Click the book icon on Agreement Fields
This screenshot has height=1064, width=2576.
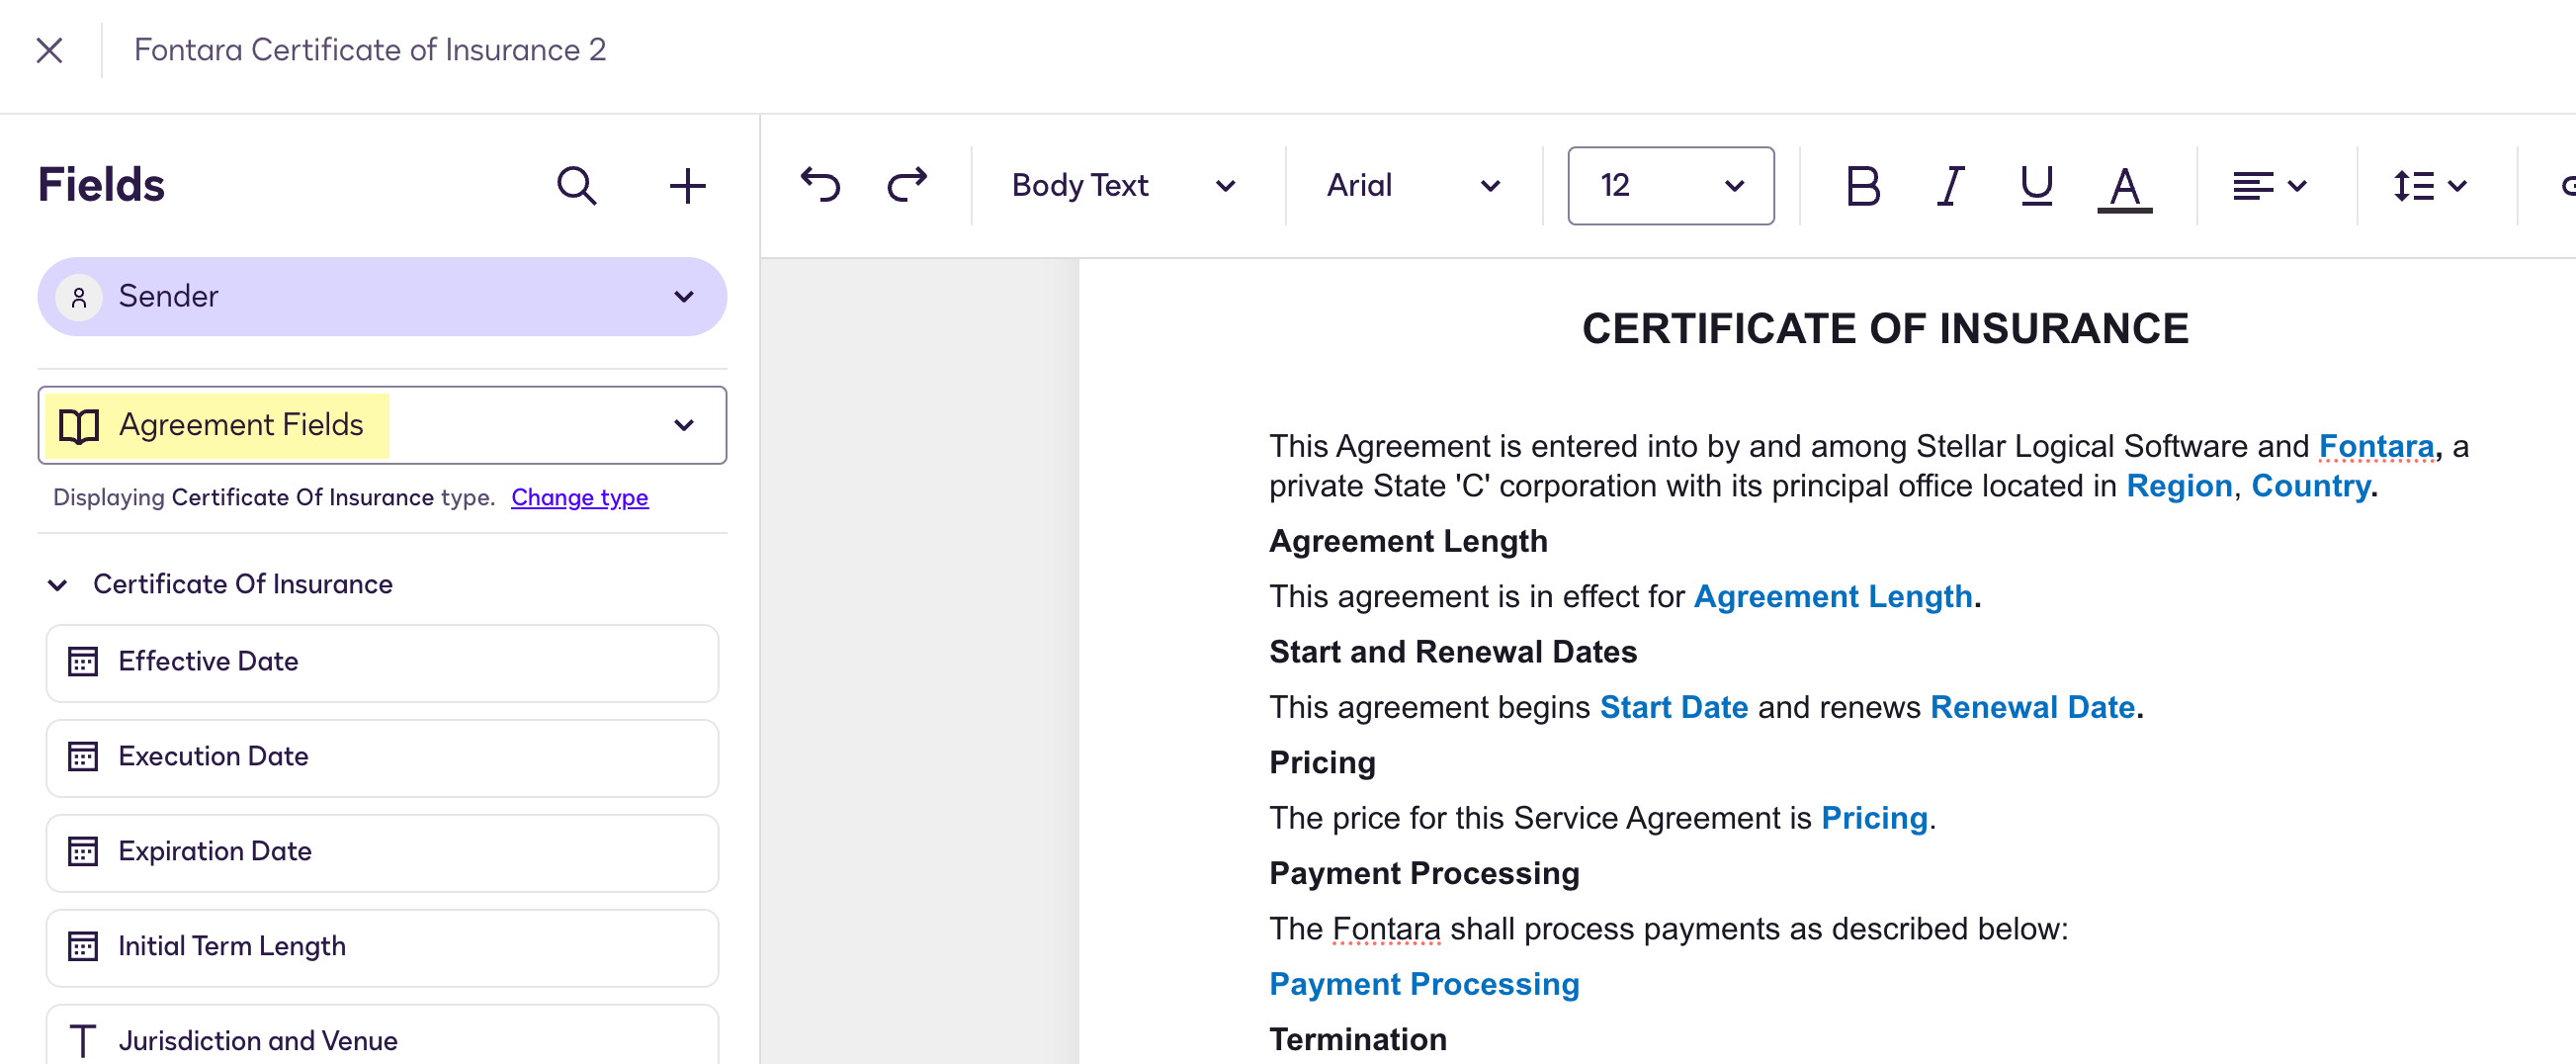79,424
